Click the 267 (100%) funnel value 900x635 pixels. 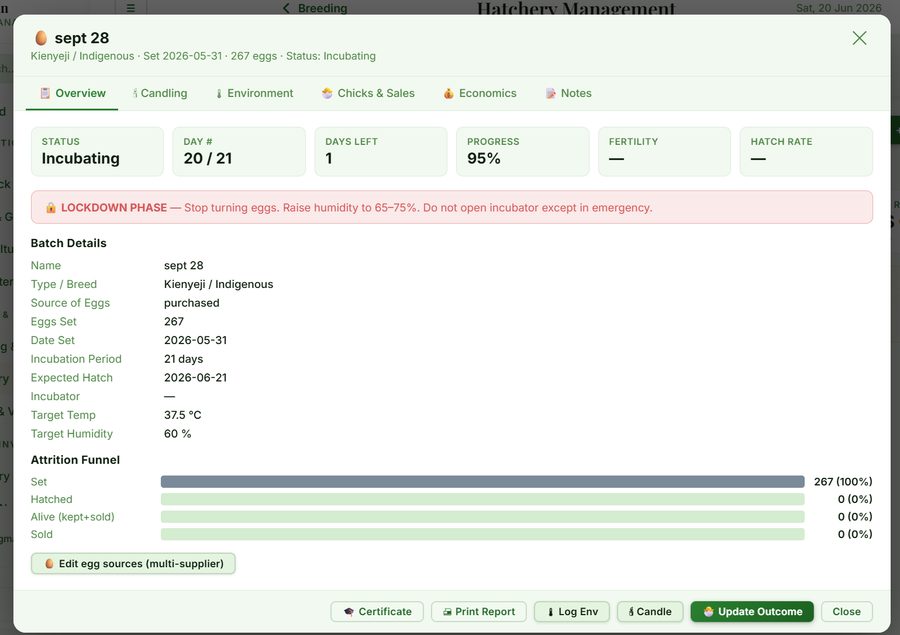(843, 482)
